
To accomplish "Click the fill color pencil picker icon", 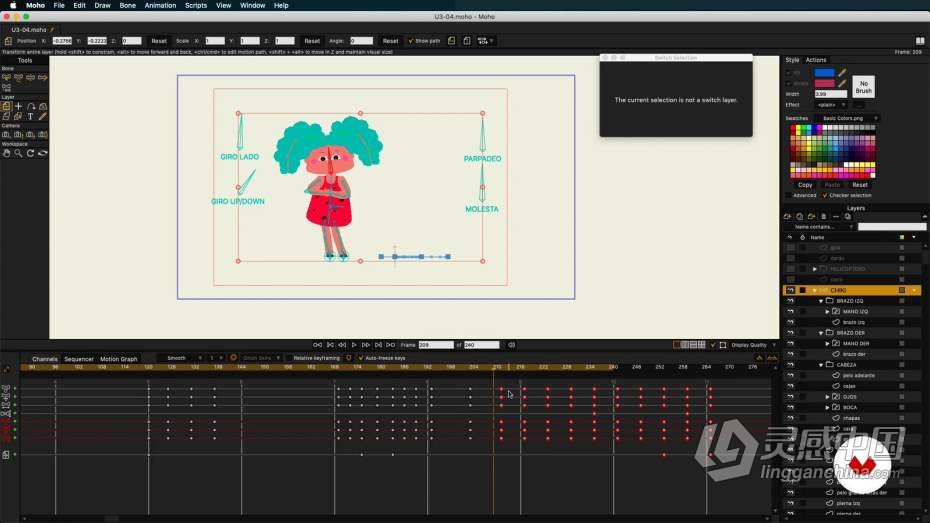I will pyautogui.click(x=842, y=72).
